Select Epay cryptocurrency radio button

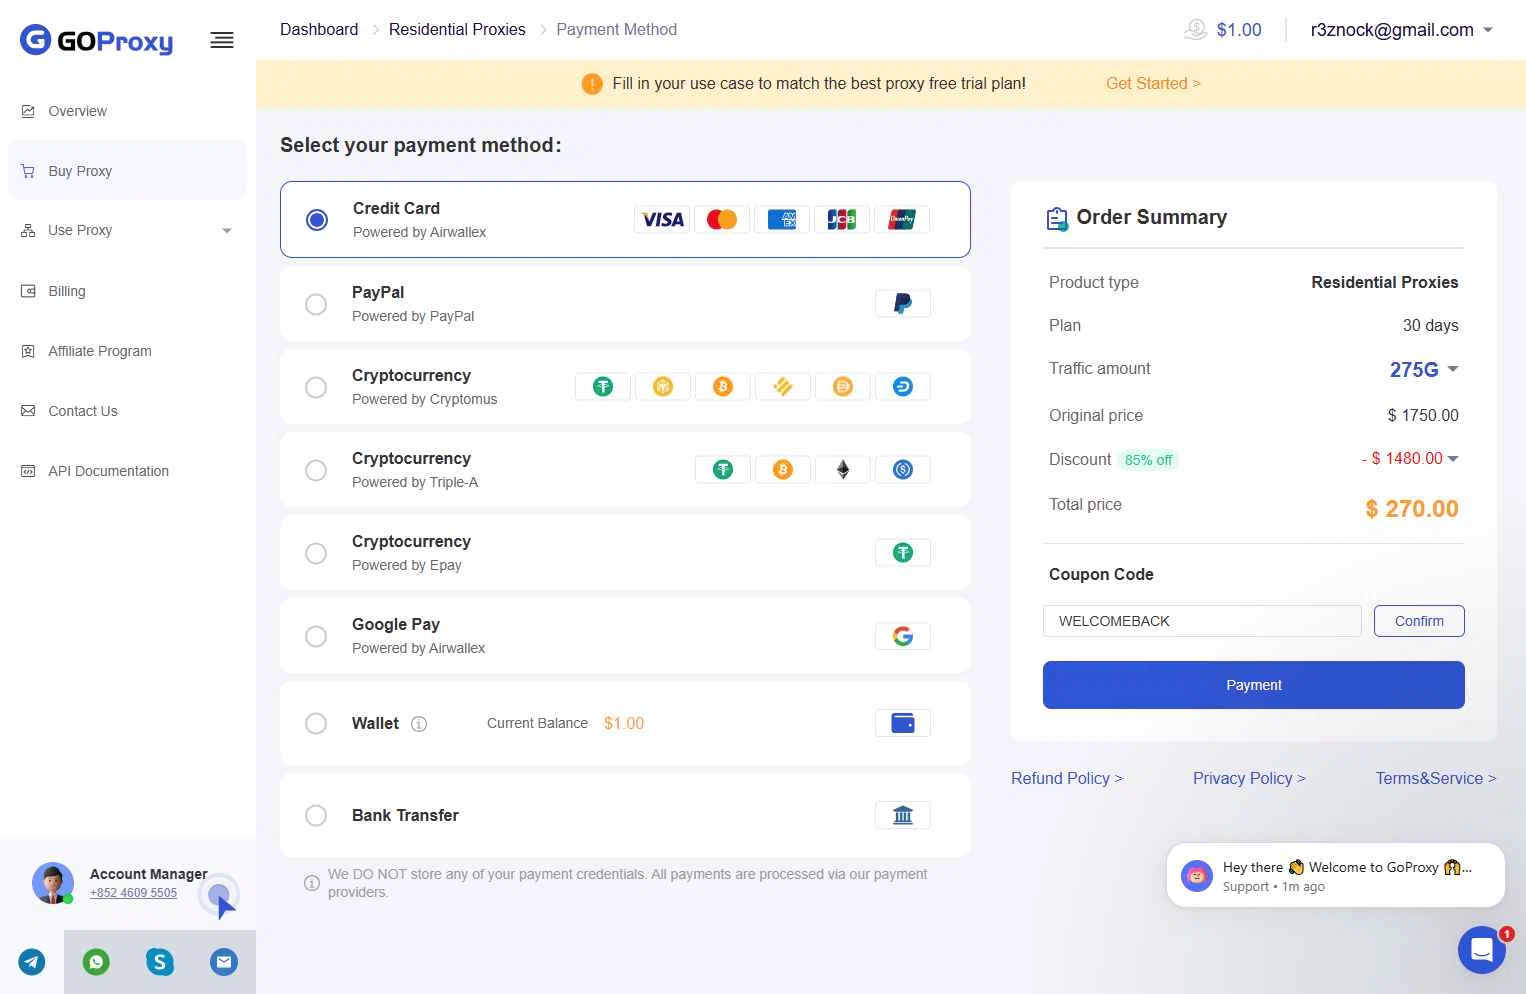pos(316,553)
